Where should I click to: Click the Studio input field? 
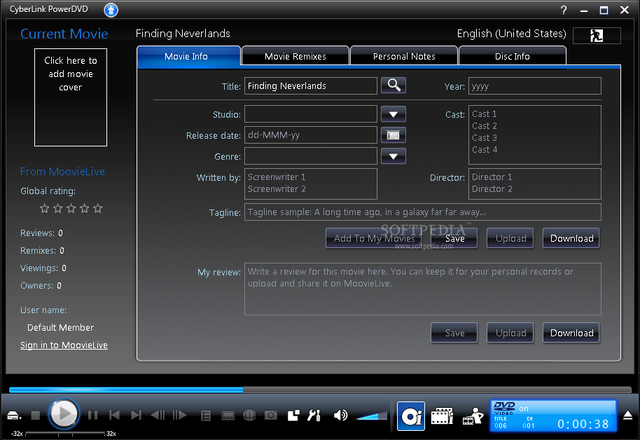pyautogui.click(x=311, y=114)
